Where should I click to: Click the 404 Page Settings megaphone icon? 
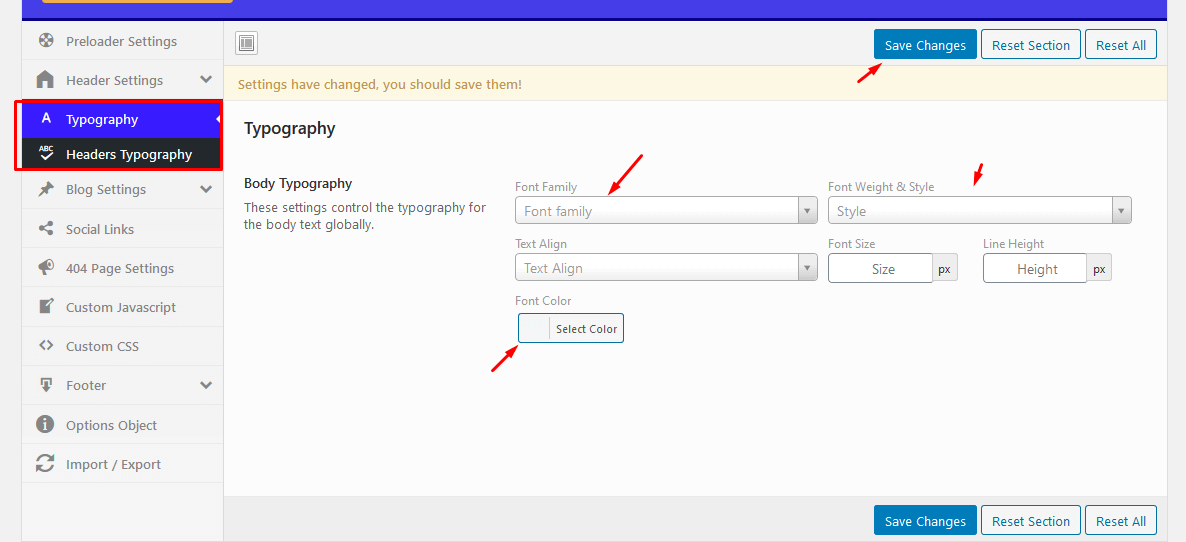pos(45,268)
